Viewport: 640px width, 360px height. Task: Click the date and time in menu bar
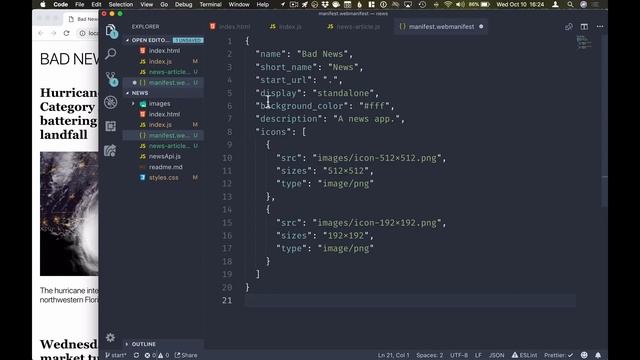520,4
